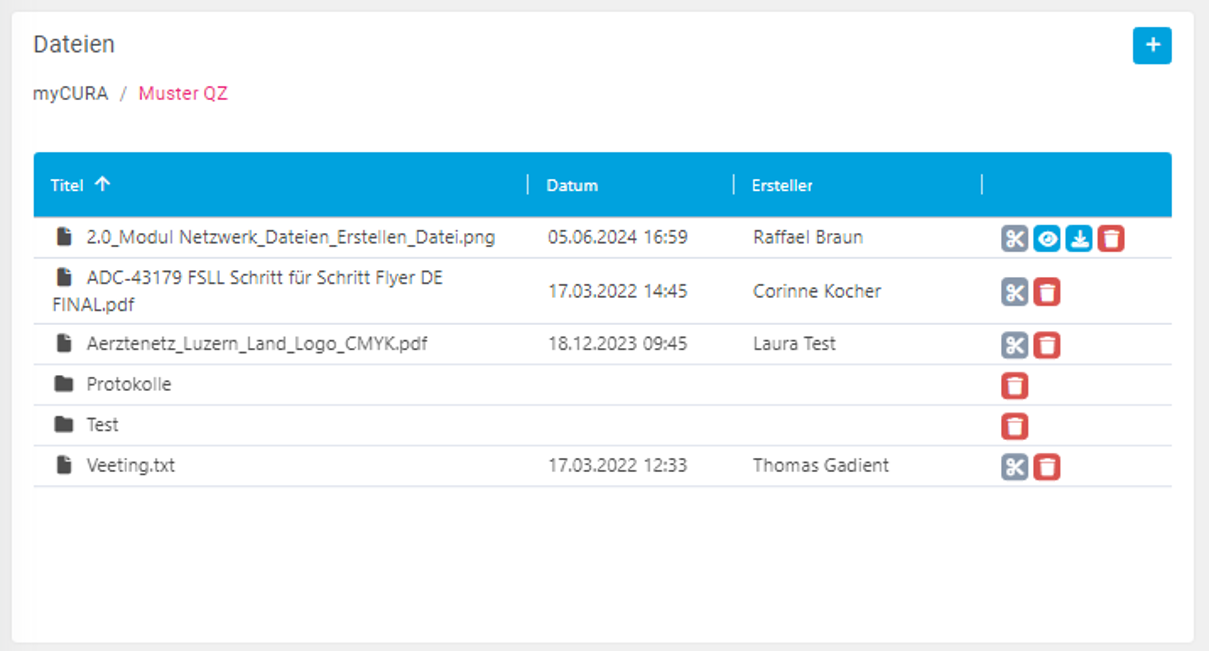This screenshot has width=1209, height=651.
Task: Click the date 17.03.2022 12:33
Action: [x=618, y=465]
